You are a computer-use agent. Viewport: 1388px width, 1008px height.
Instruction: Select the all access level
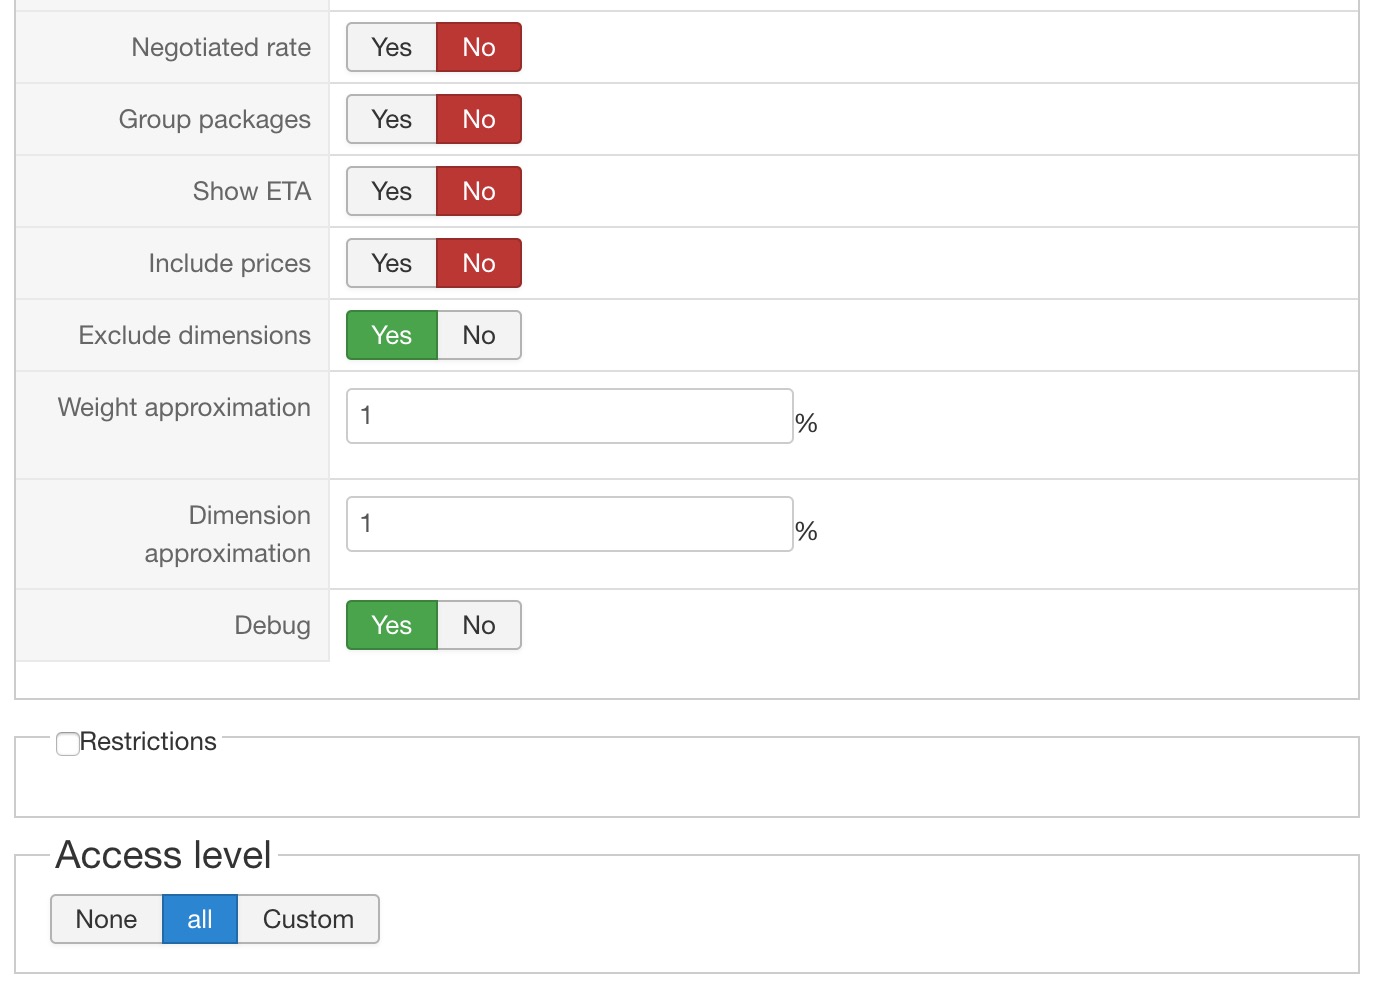(200, 920)
